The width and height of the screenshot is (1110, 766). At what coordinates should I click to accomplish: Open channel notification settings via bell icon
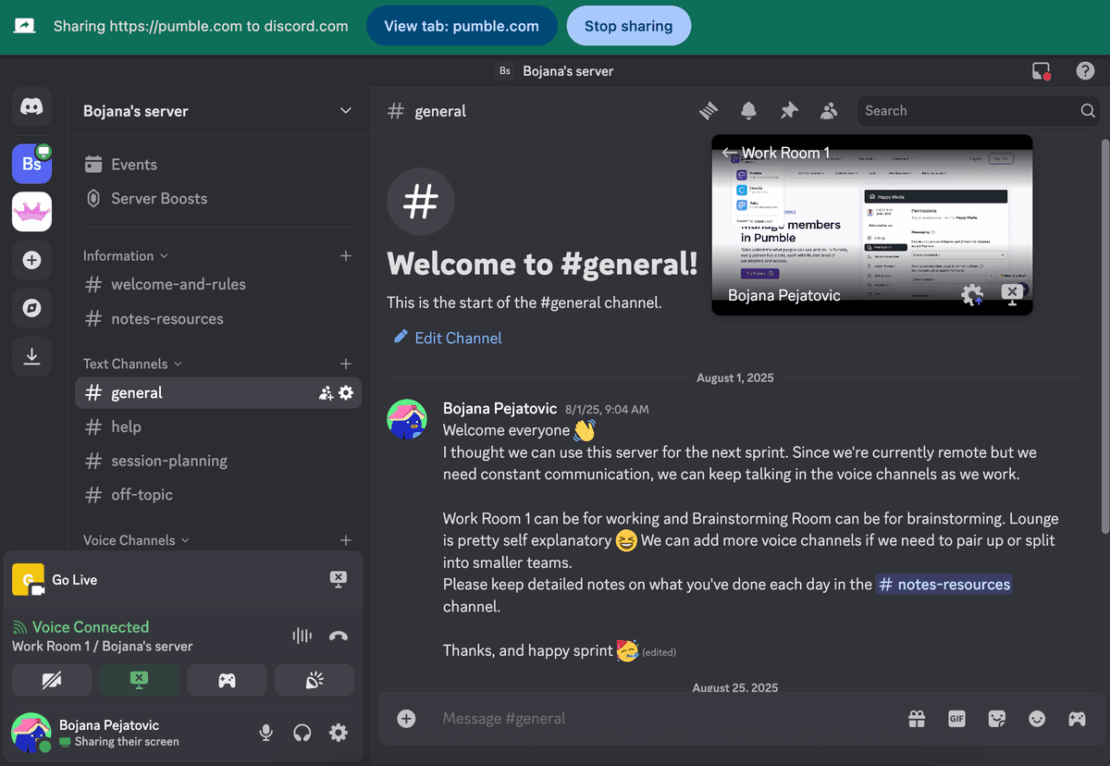(748, 111)
